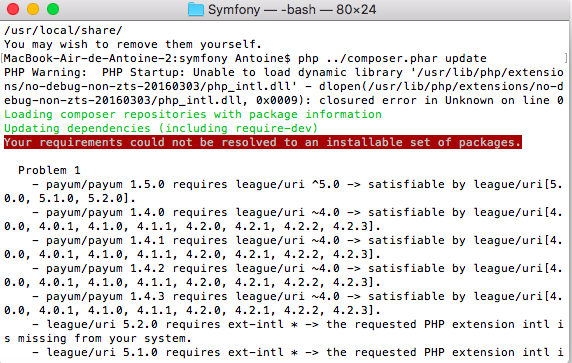This screenshot has height=363, width=572.
Task: Click the 'You may wish to remove them' line
Action: click(x=133, y=45)
